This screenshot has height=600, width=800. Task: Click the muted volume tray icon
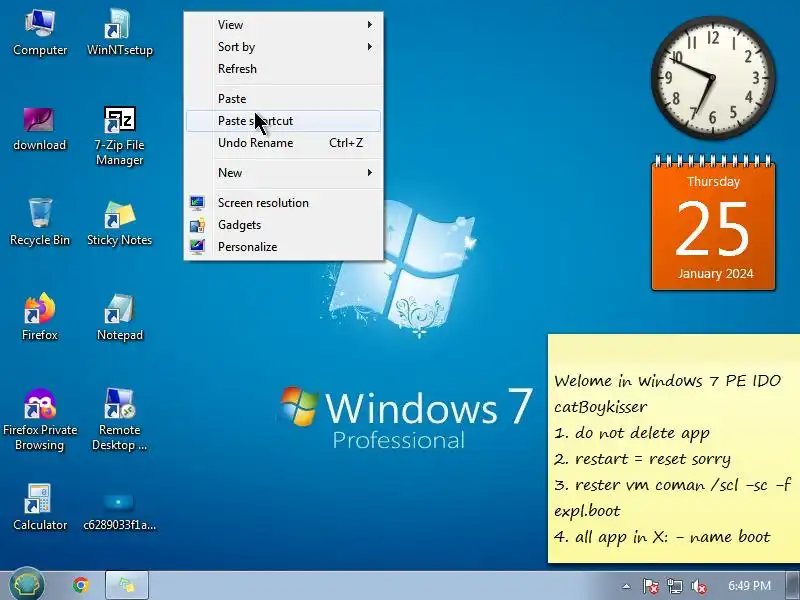point(698,586)
